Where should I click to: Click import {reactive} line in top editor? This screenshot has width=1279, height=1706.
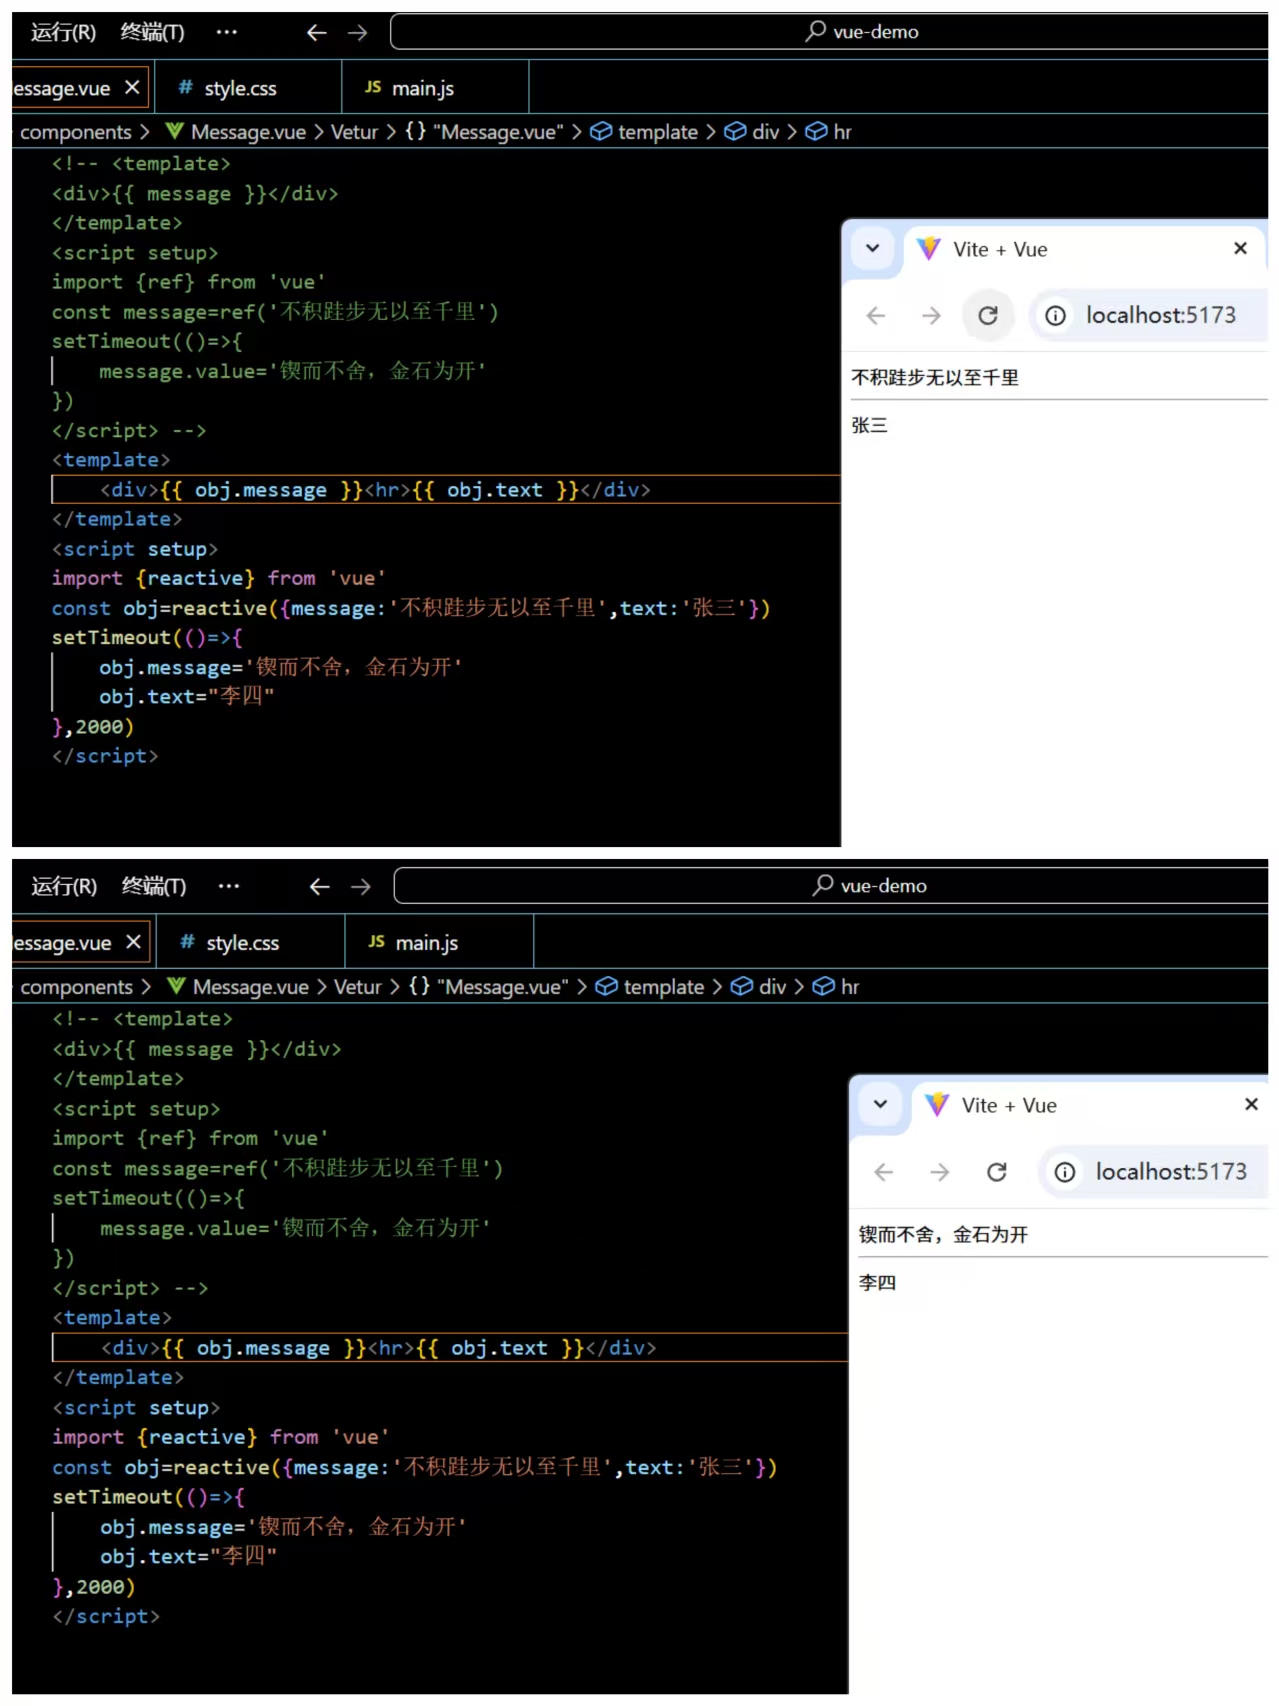[218, 579]
